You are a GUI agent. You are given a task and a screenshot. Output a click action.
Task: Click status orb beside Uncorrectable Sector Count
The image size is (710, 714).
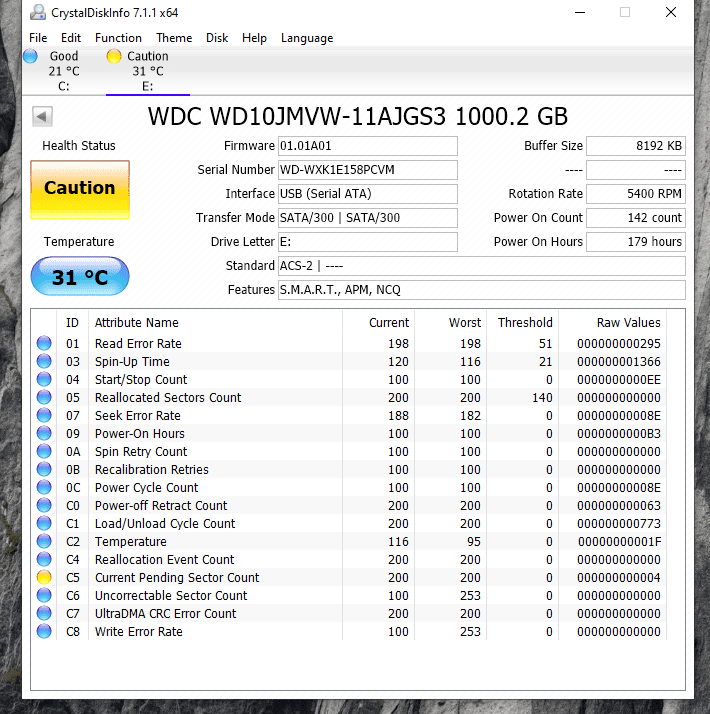tap(44, 595)
